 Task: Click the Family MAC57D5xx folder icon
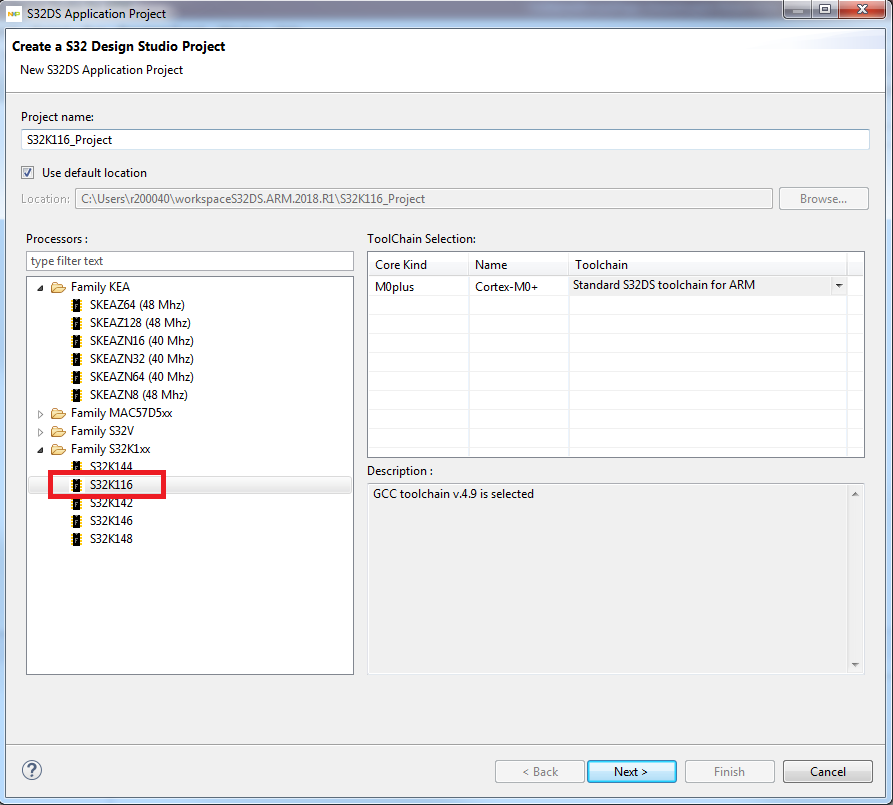point(58,413)
